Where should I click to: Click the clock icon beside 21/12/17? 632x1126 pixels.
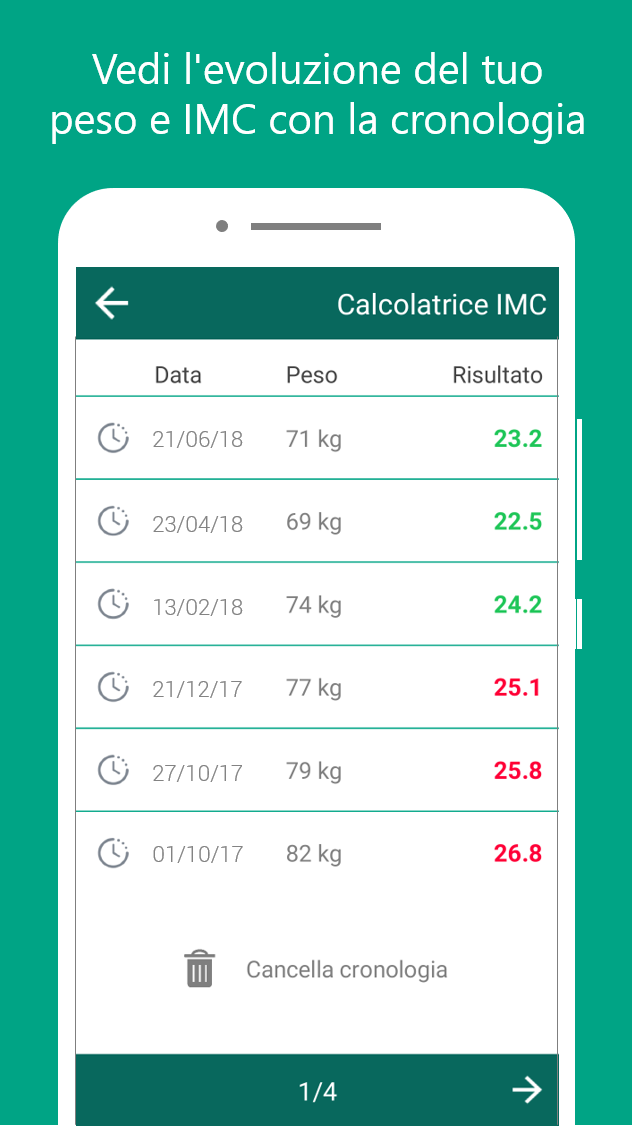(113, 687)
